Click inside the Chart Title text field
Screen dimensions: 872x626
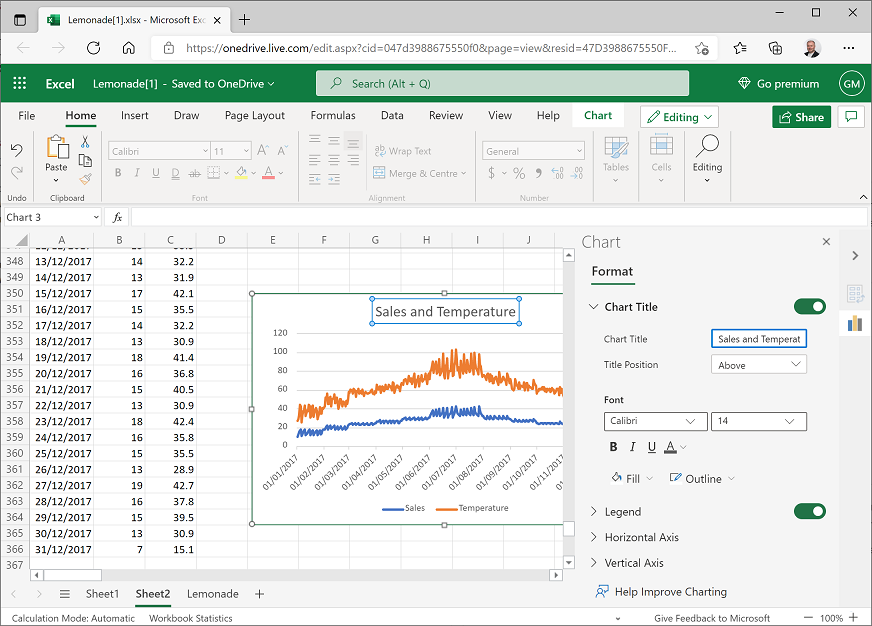click(758, 338)
